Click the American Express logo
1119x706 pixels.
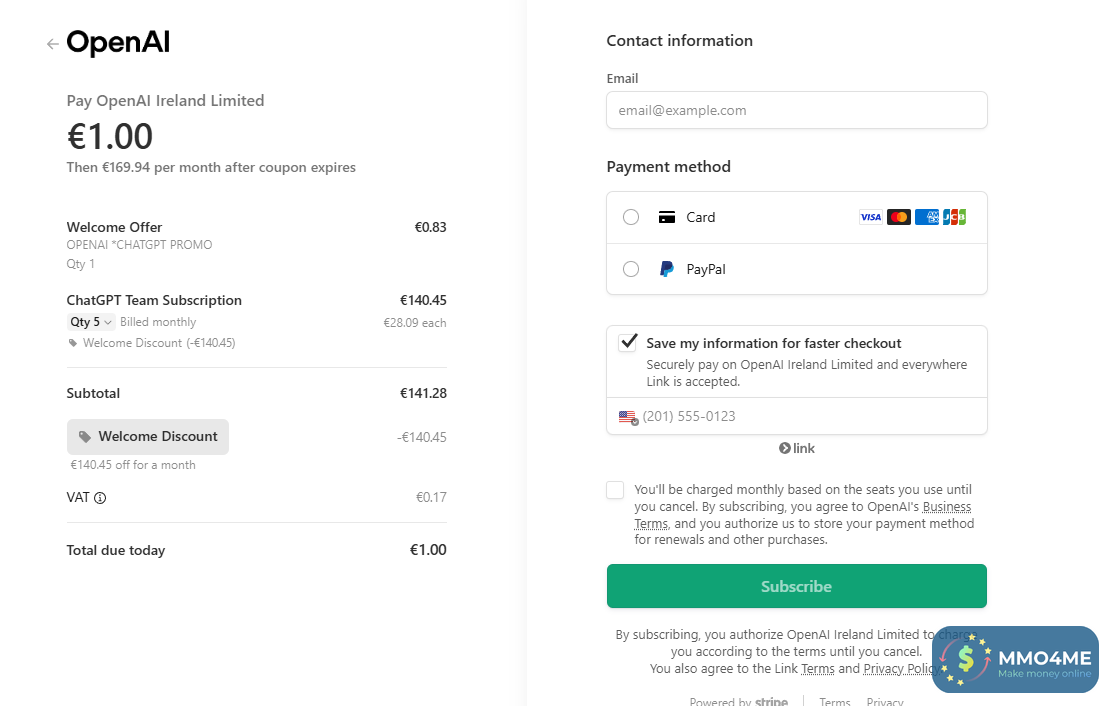point(926,217)
